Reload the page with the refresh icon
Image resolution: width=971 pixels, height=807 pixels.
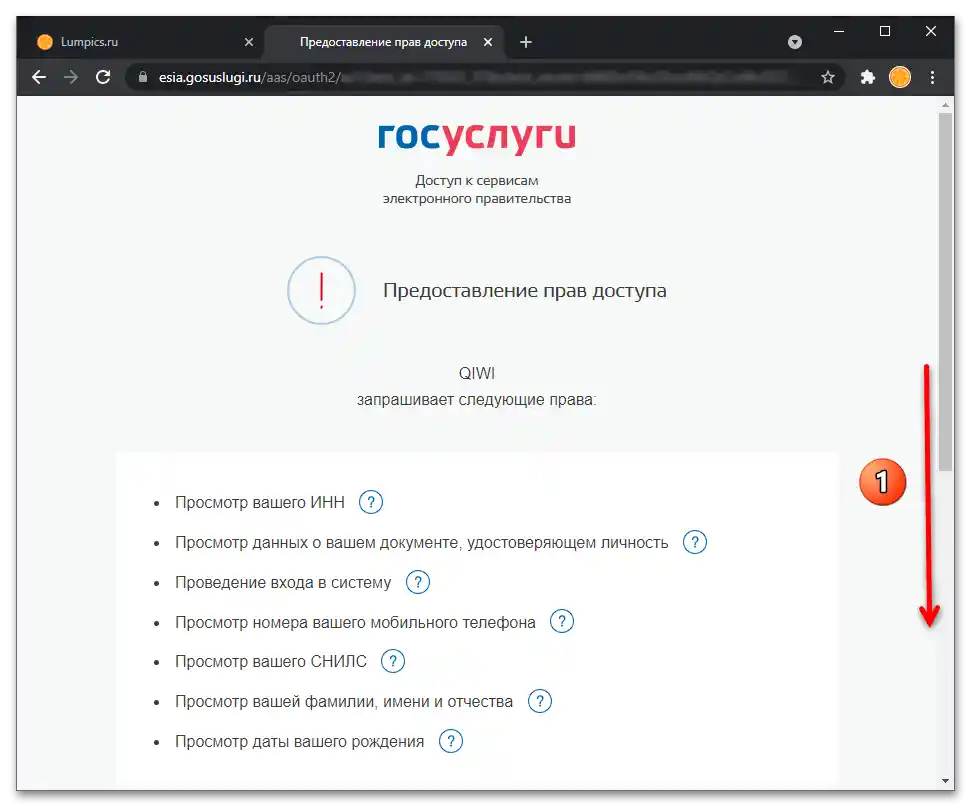pyautogui.click(x=103, y=77)
